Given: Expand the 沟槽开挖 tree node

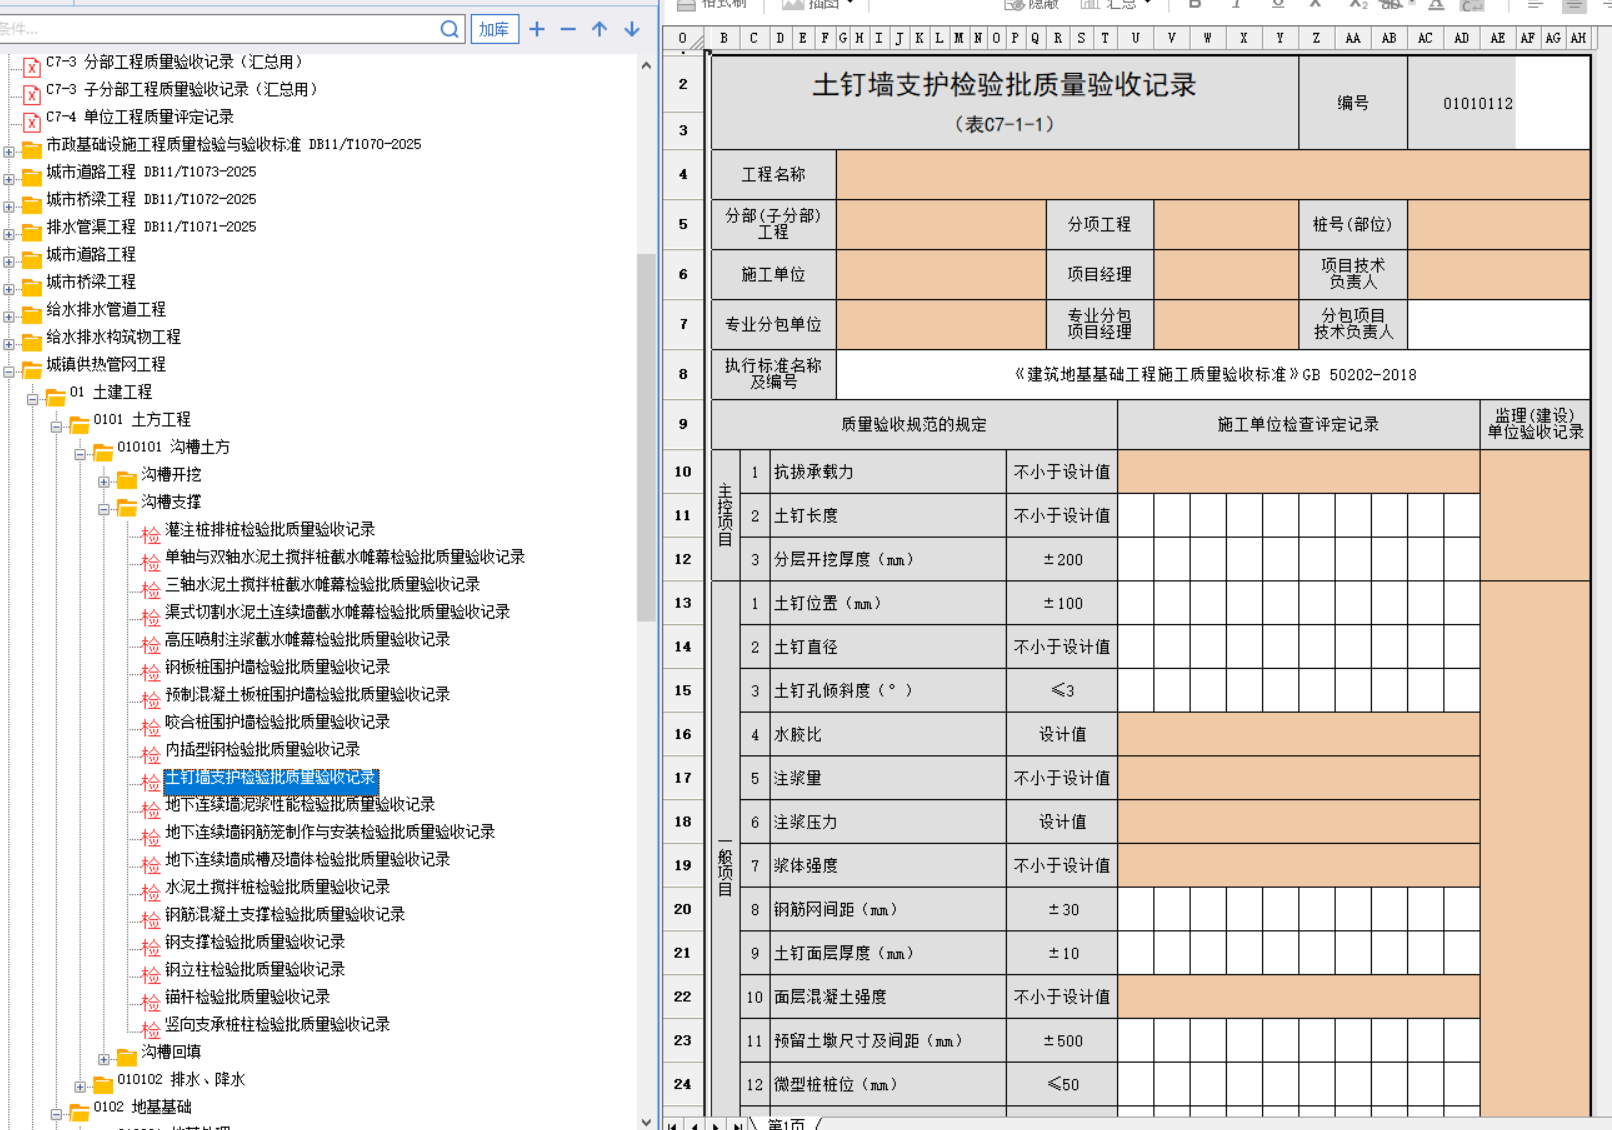Looking at the screenshot, I should click(x=104, y=482).
